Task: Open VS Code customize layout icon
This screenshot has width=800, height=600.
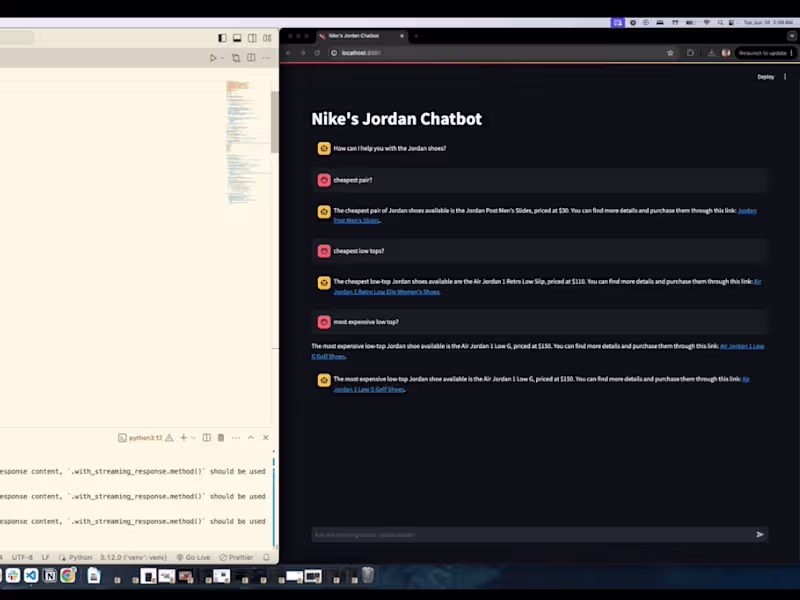Action: (x=267, y=38)
